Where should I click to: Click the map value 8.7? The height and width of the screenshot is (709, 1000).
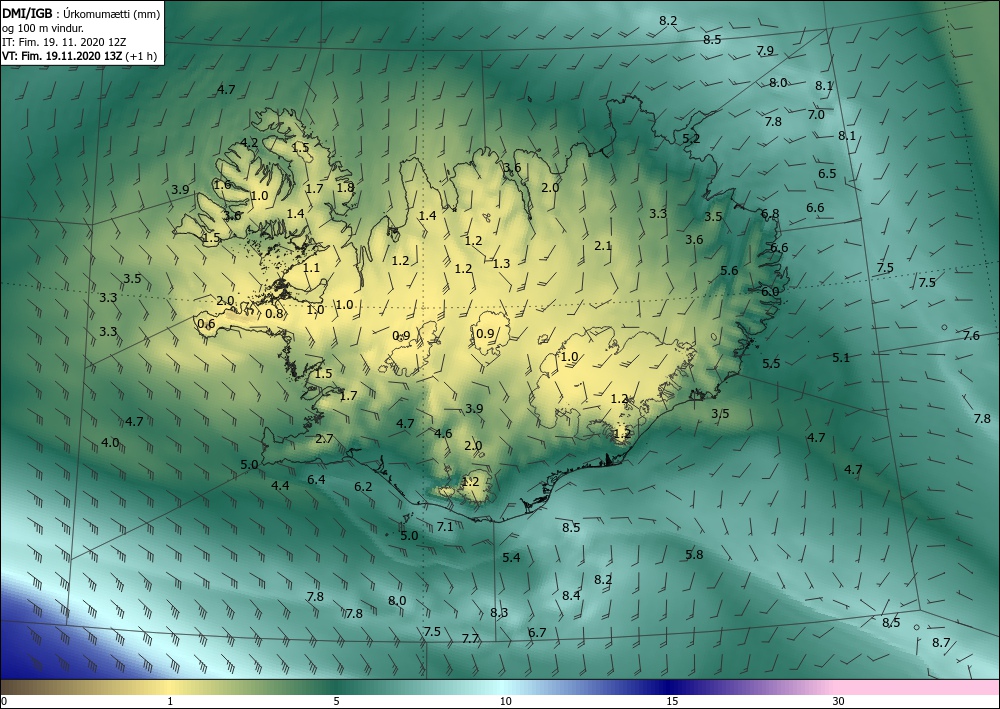point(941,643)
